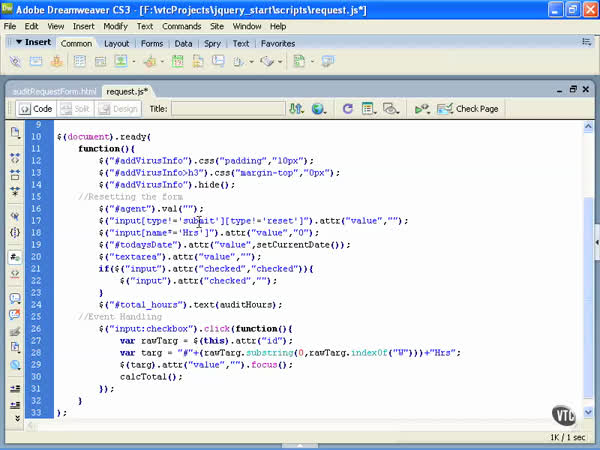This screenshot has height=450, width=600.
Task: Click in the Title input field
Action: [x=227, y=109]
